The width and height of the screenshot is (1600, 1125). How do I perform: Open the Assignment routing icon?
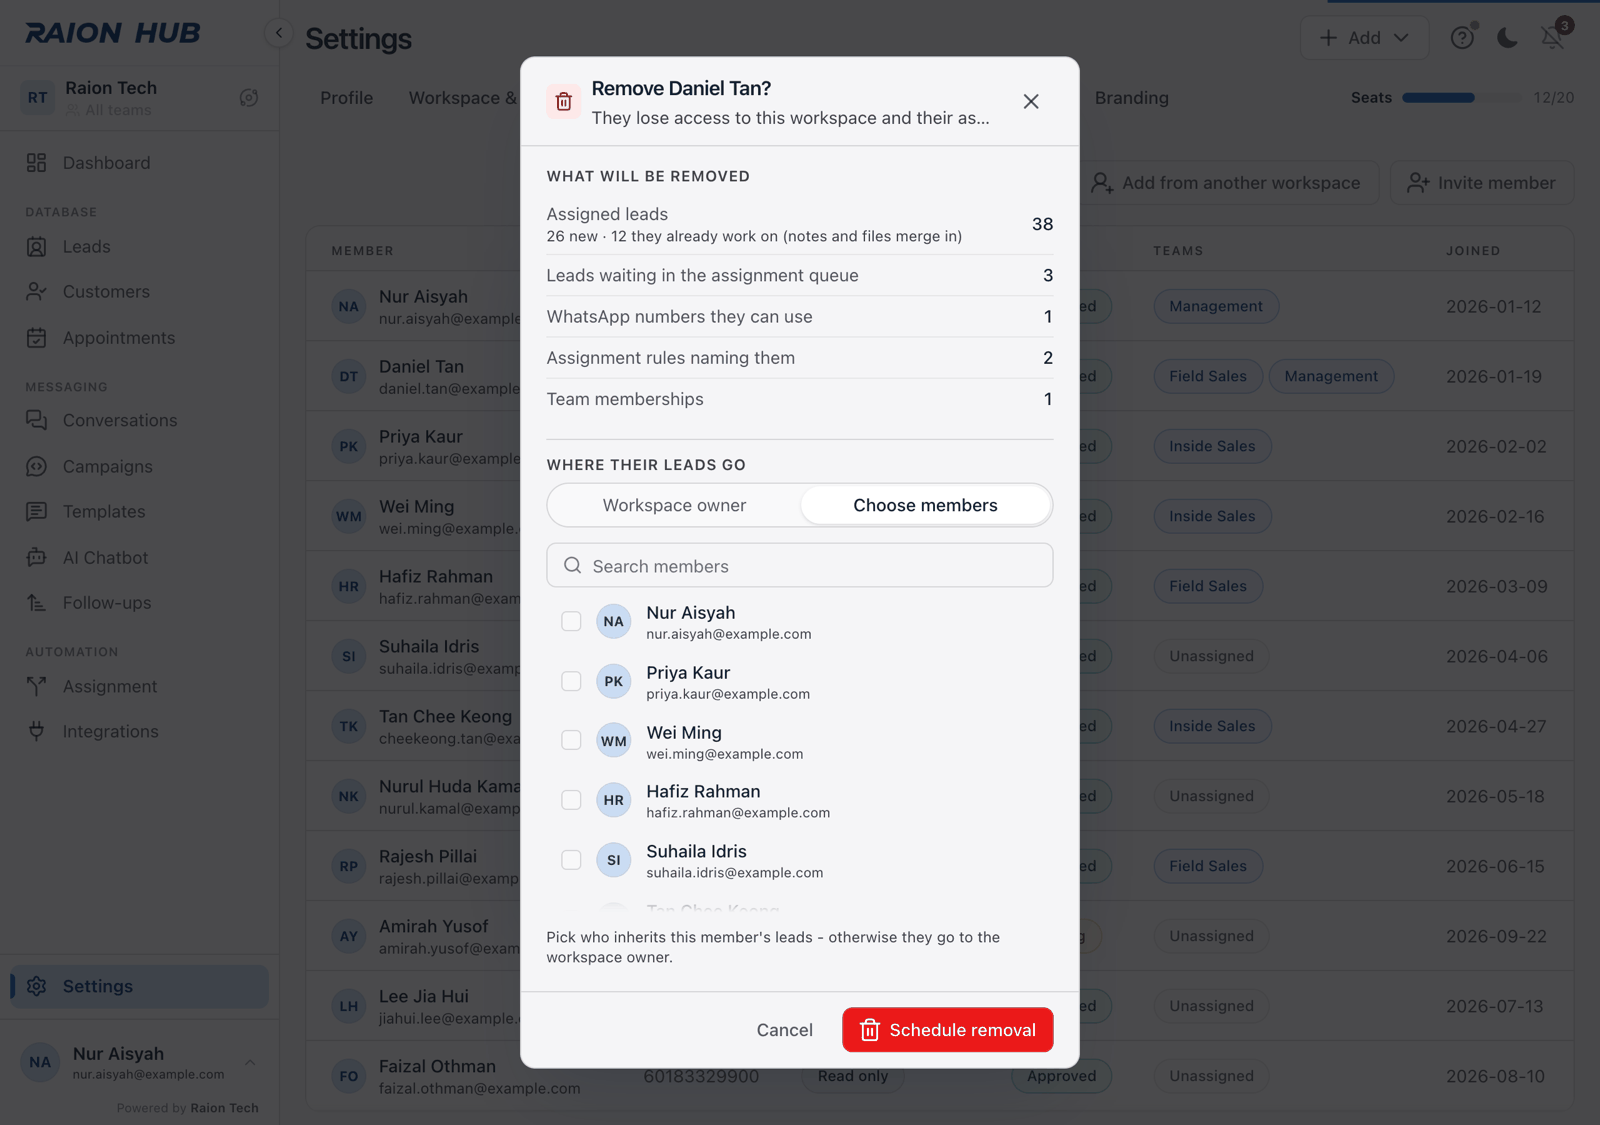click(37, 686)
